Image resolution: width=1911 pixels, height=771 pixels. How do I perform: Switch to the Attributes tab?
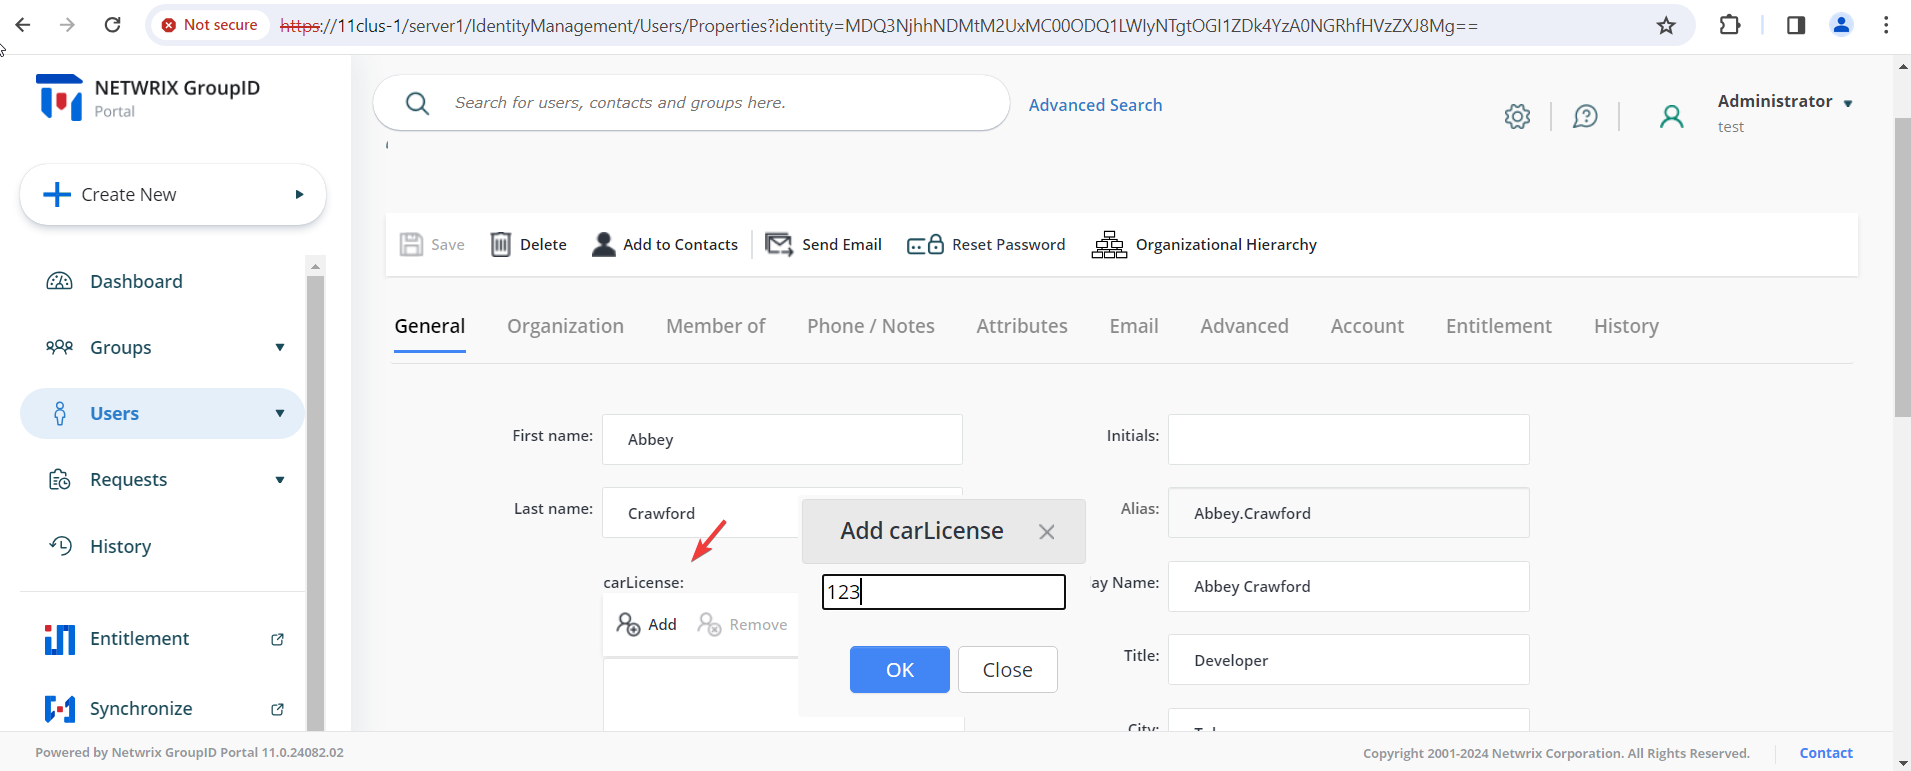(1022, 326)
